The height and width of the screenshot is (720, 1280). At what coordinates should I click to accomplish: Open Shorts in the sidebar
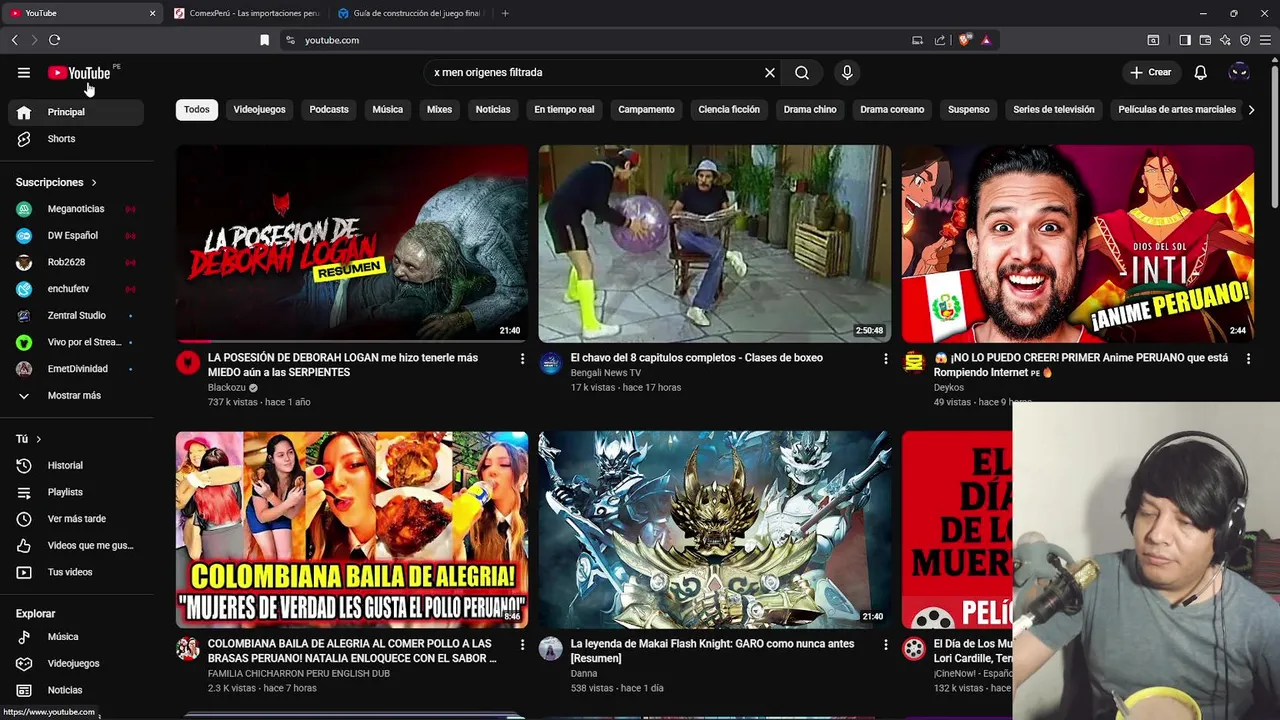point(76,139)
